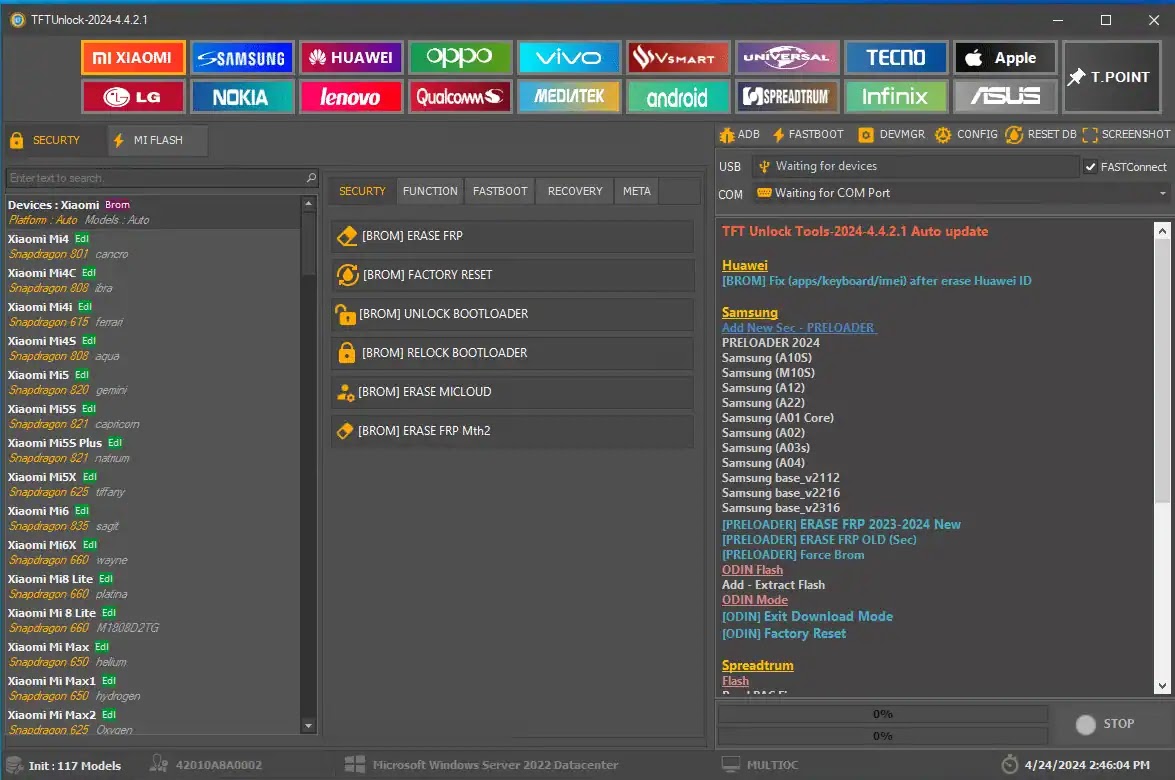Image resolution: width=1175 pixels, height=780 pixels.
Task: Click the search magnifier icon
Action: tap(312, 178)
